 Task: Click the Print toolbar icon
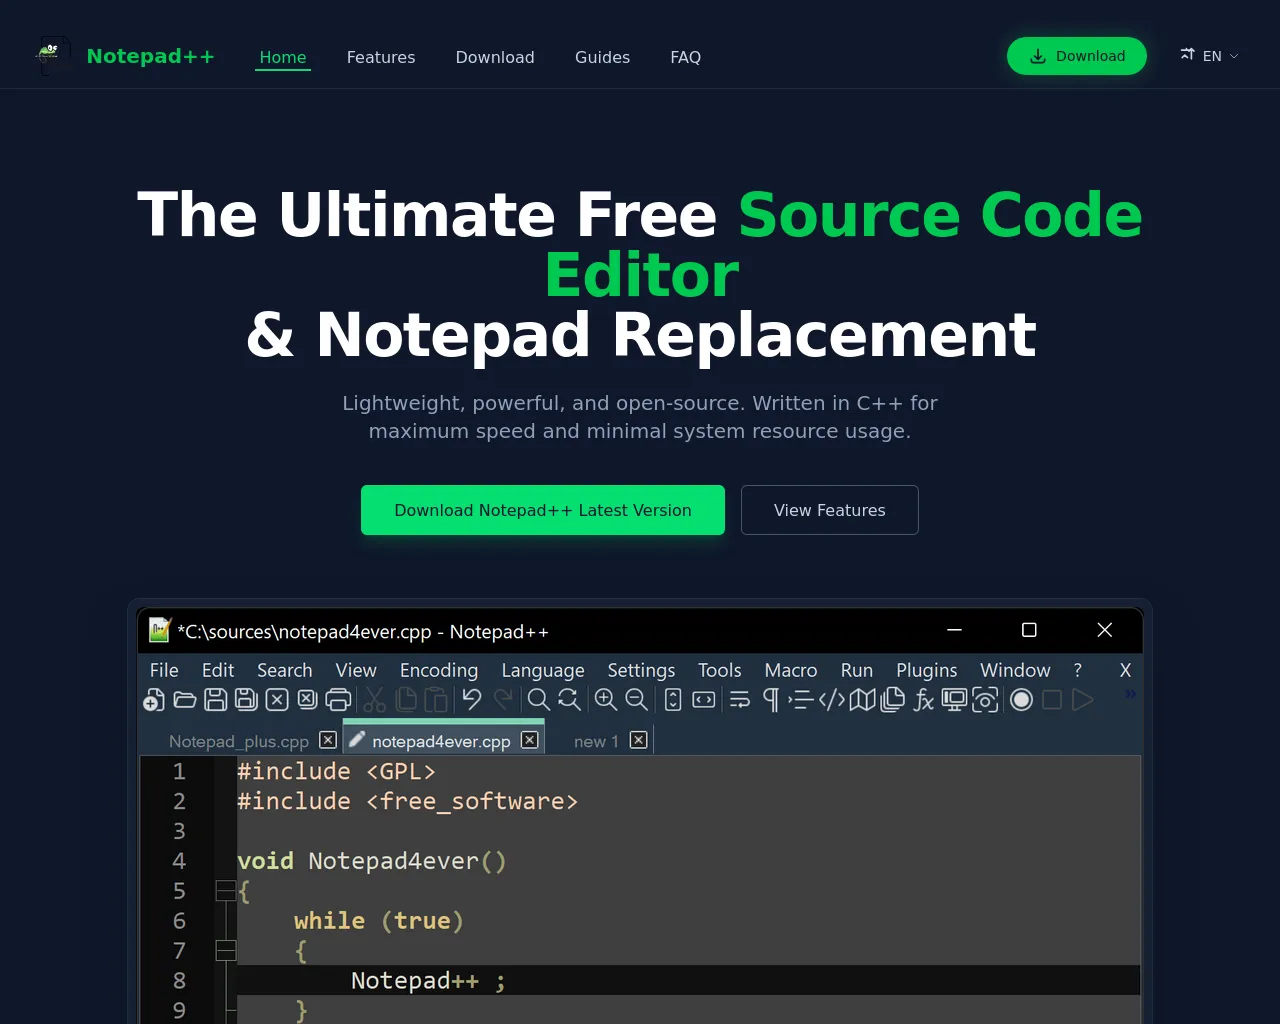(x=339, y=700)
